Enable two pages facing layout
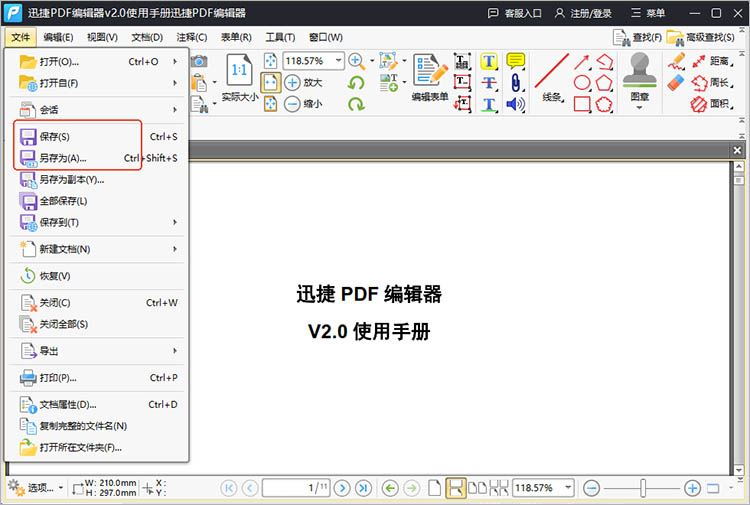 477,488
